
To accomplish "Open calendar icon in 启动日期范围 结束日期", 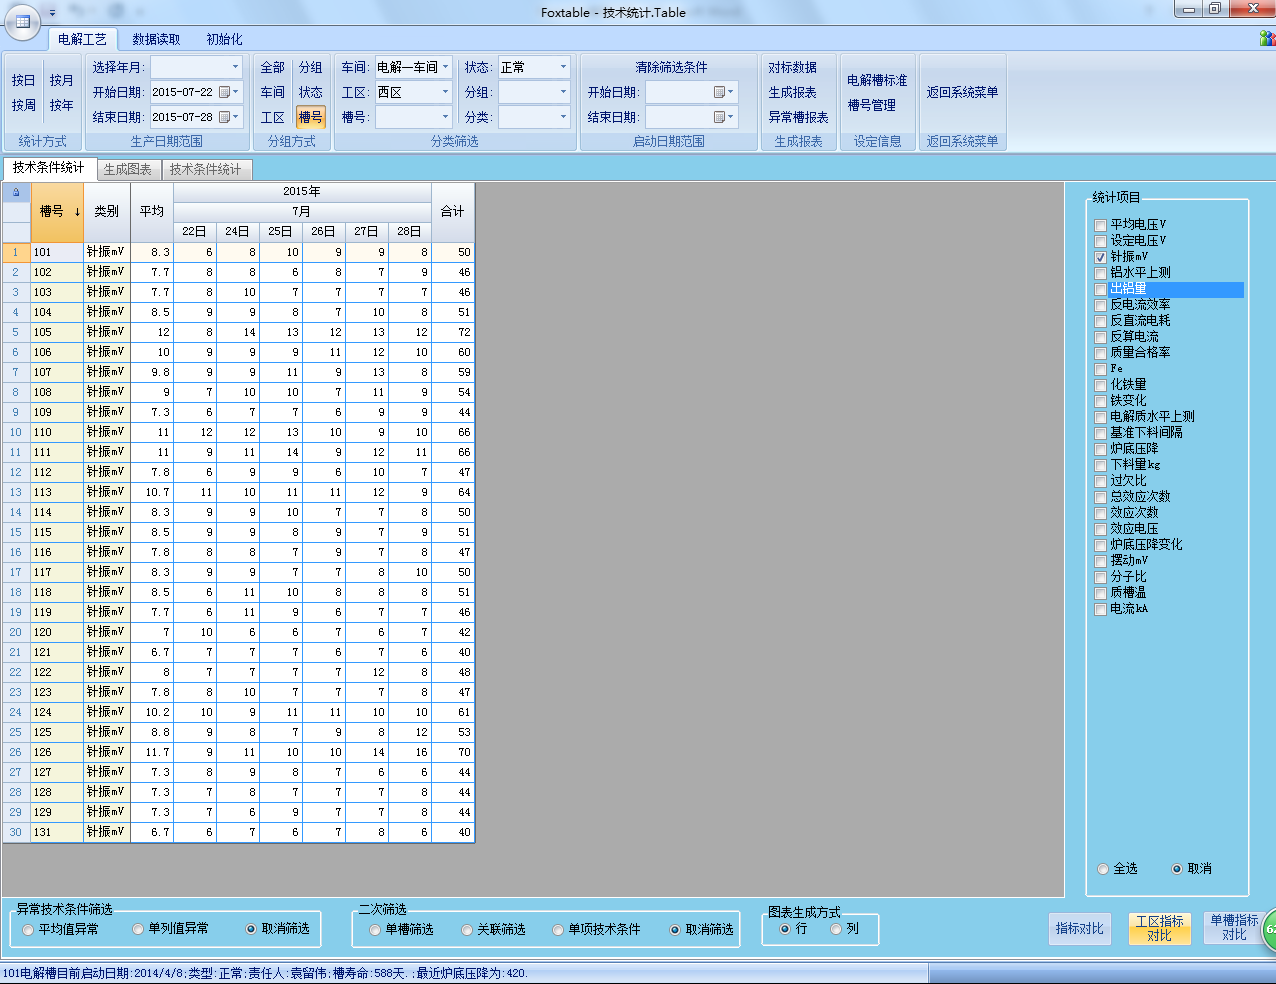I will [x=719, y=117].
